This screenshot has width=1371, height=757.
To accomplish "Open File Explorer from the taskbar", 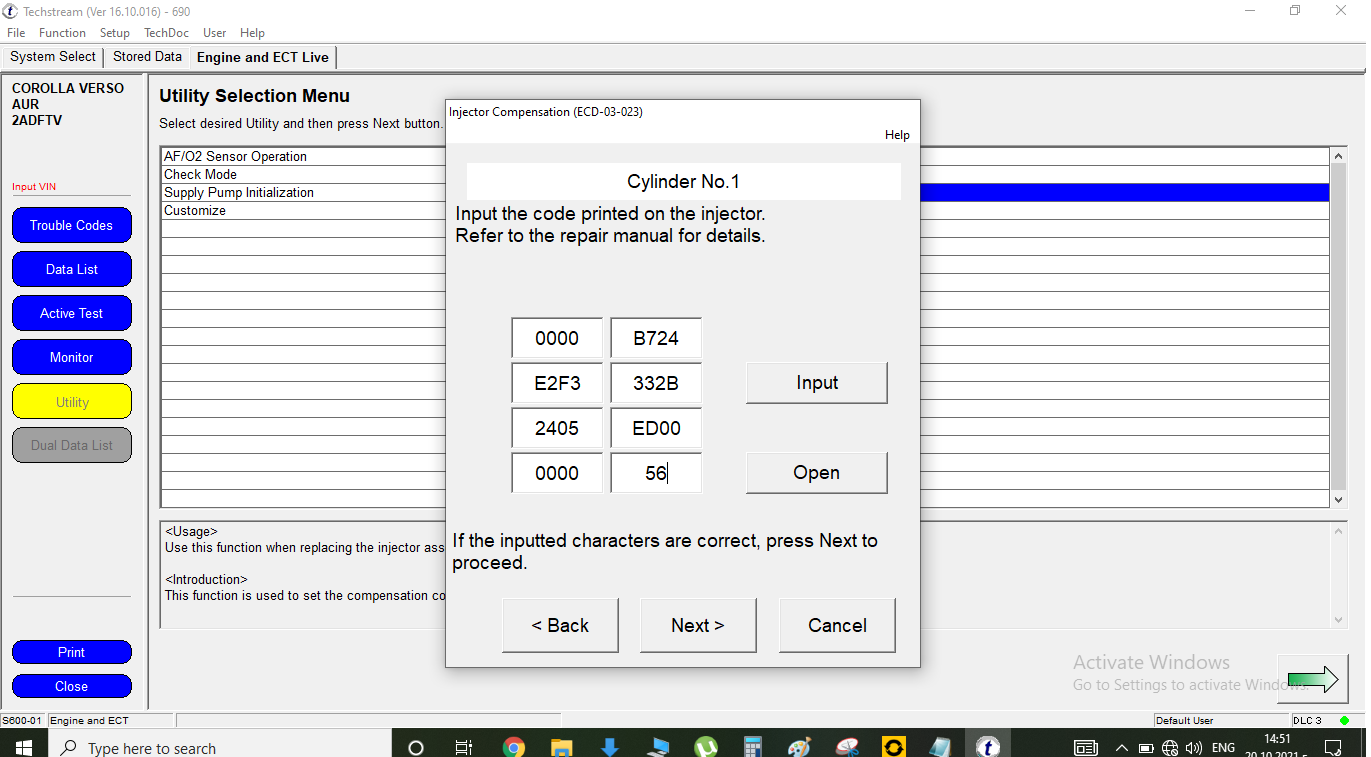I will 562,747.
